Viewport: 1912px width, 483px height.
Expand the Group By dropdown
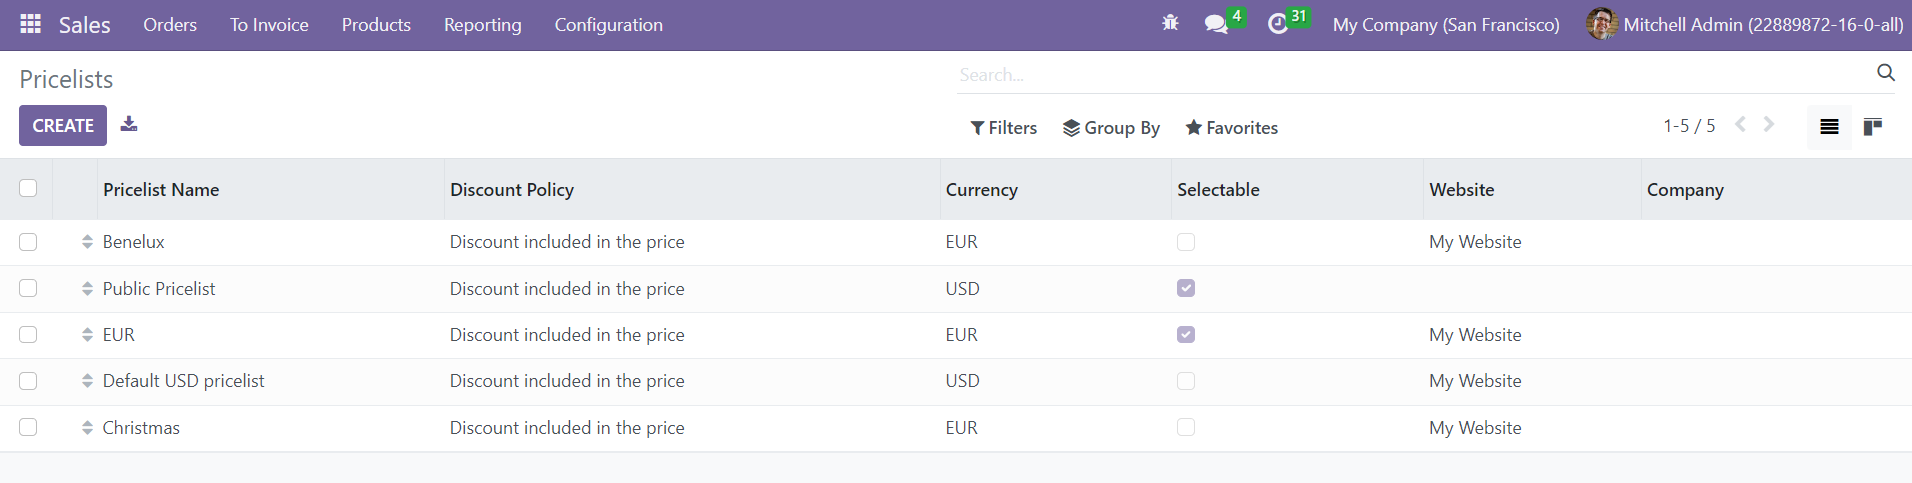point(1111,128)
